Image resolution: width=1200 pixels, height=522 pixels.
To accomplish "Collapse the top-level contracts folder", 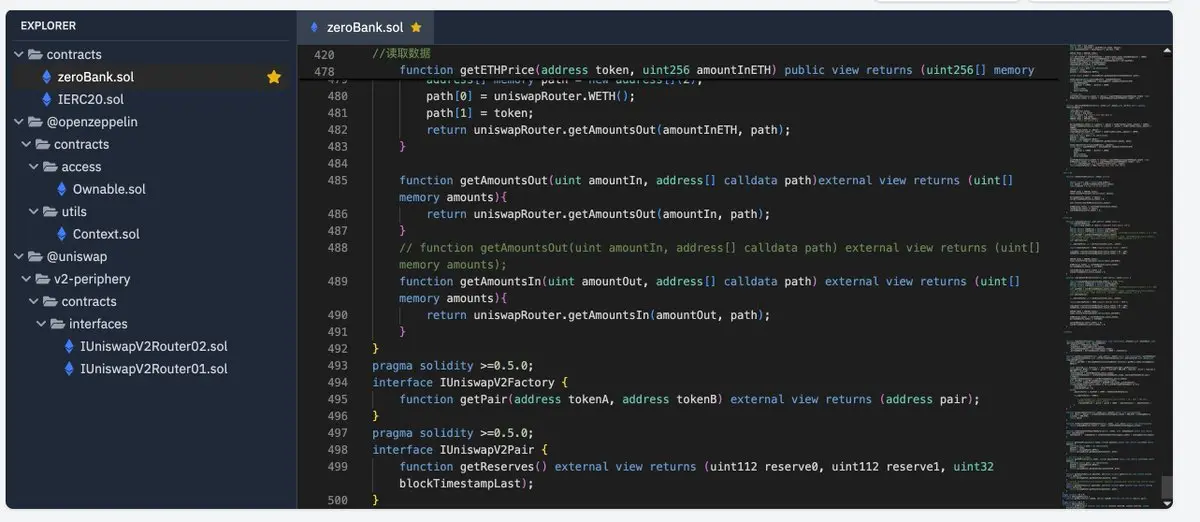I will point(19,54).
